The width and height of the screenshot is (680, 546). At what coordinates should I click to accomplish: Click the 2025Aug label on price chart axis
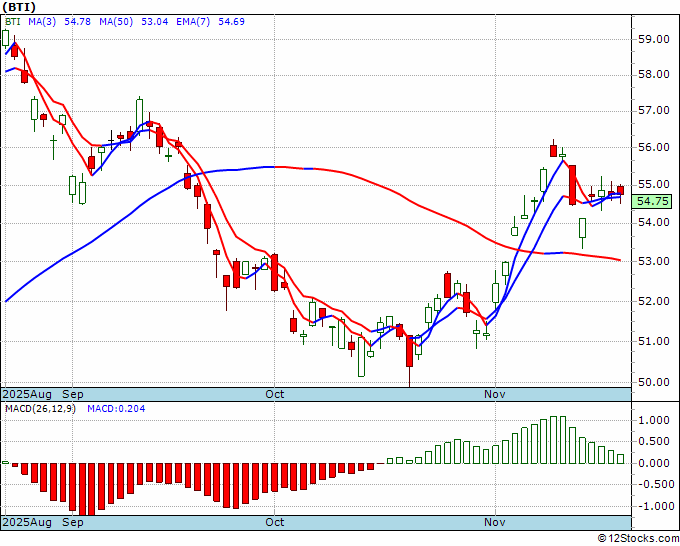[x=27, y=394]
